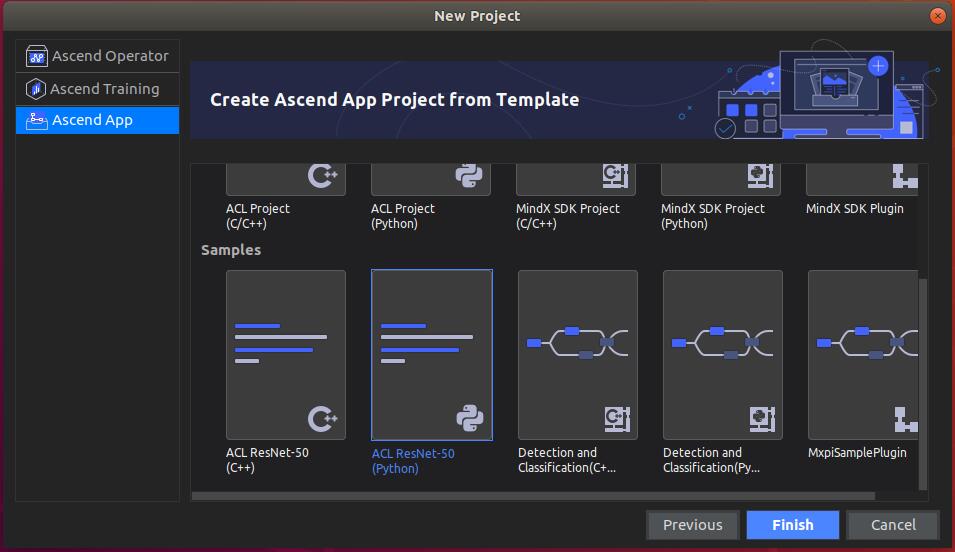Select the ACL ResNet-50 (Python) sample thumbnail
Viewport: 955px width, 552px height.
pyautogui.click(x=432, y=355)
